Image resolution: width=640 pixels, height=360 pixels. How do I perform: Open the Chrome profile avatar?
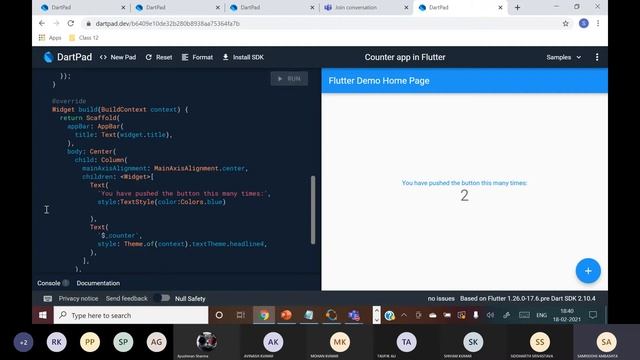coord(584,24)
